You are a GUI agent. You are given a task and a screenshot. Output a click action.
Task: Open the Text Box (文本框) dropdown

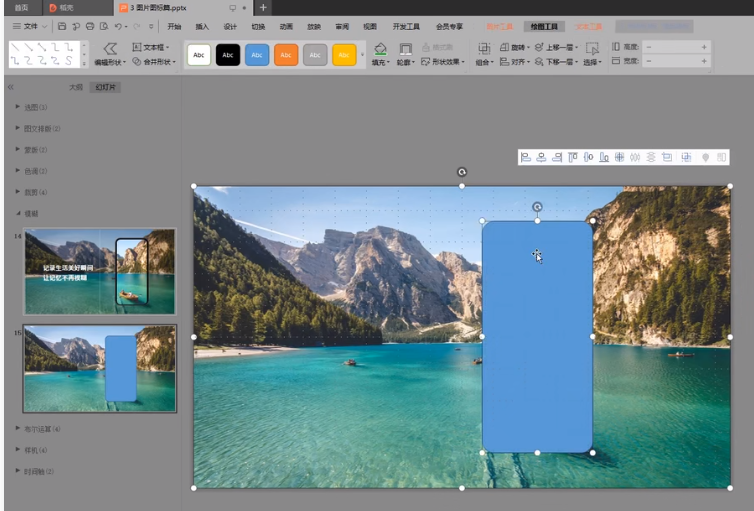tap(151, 47)
